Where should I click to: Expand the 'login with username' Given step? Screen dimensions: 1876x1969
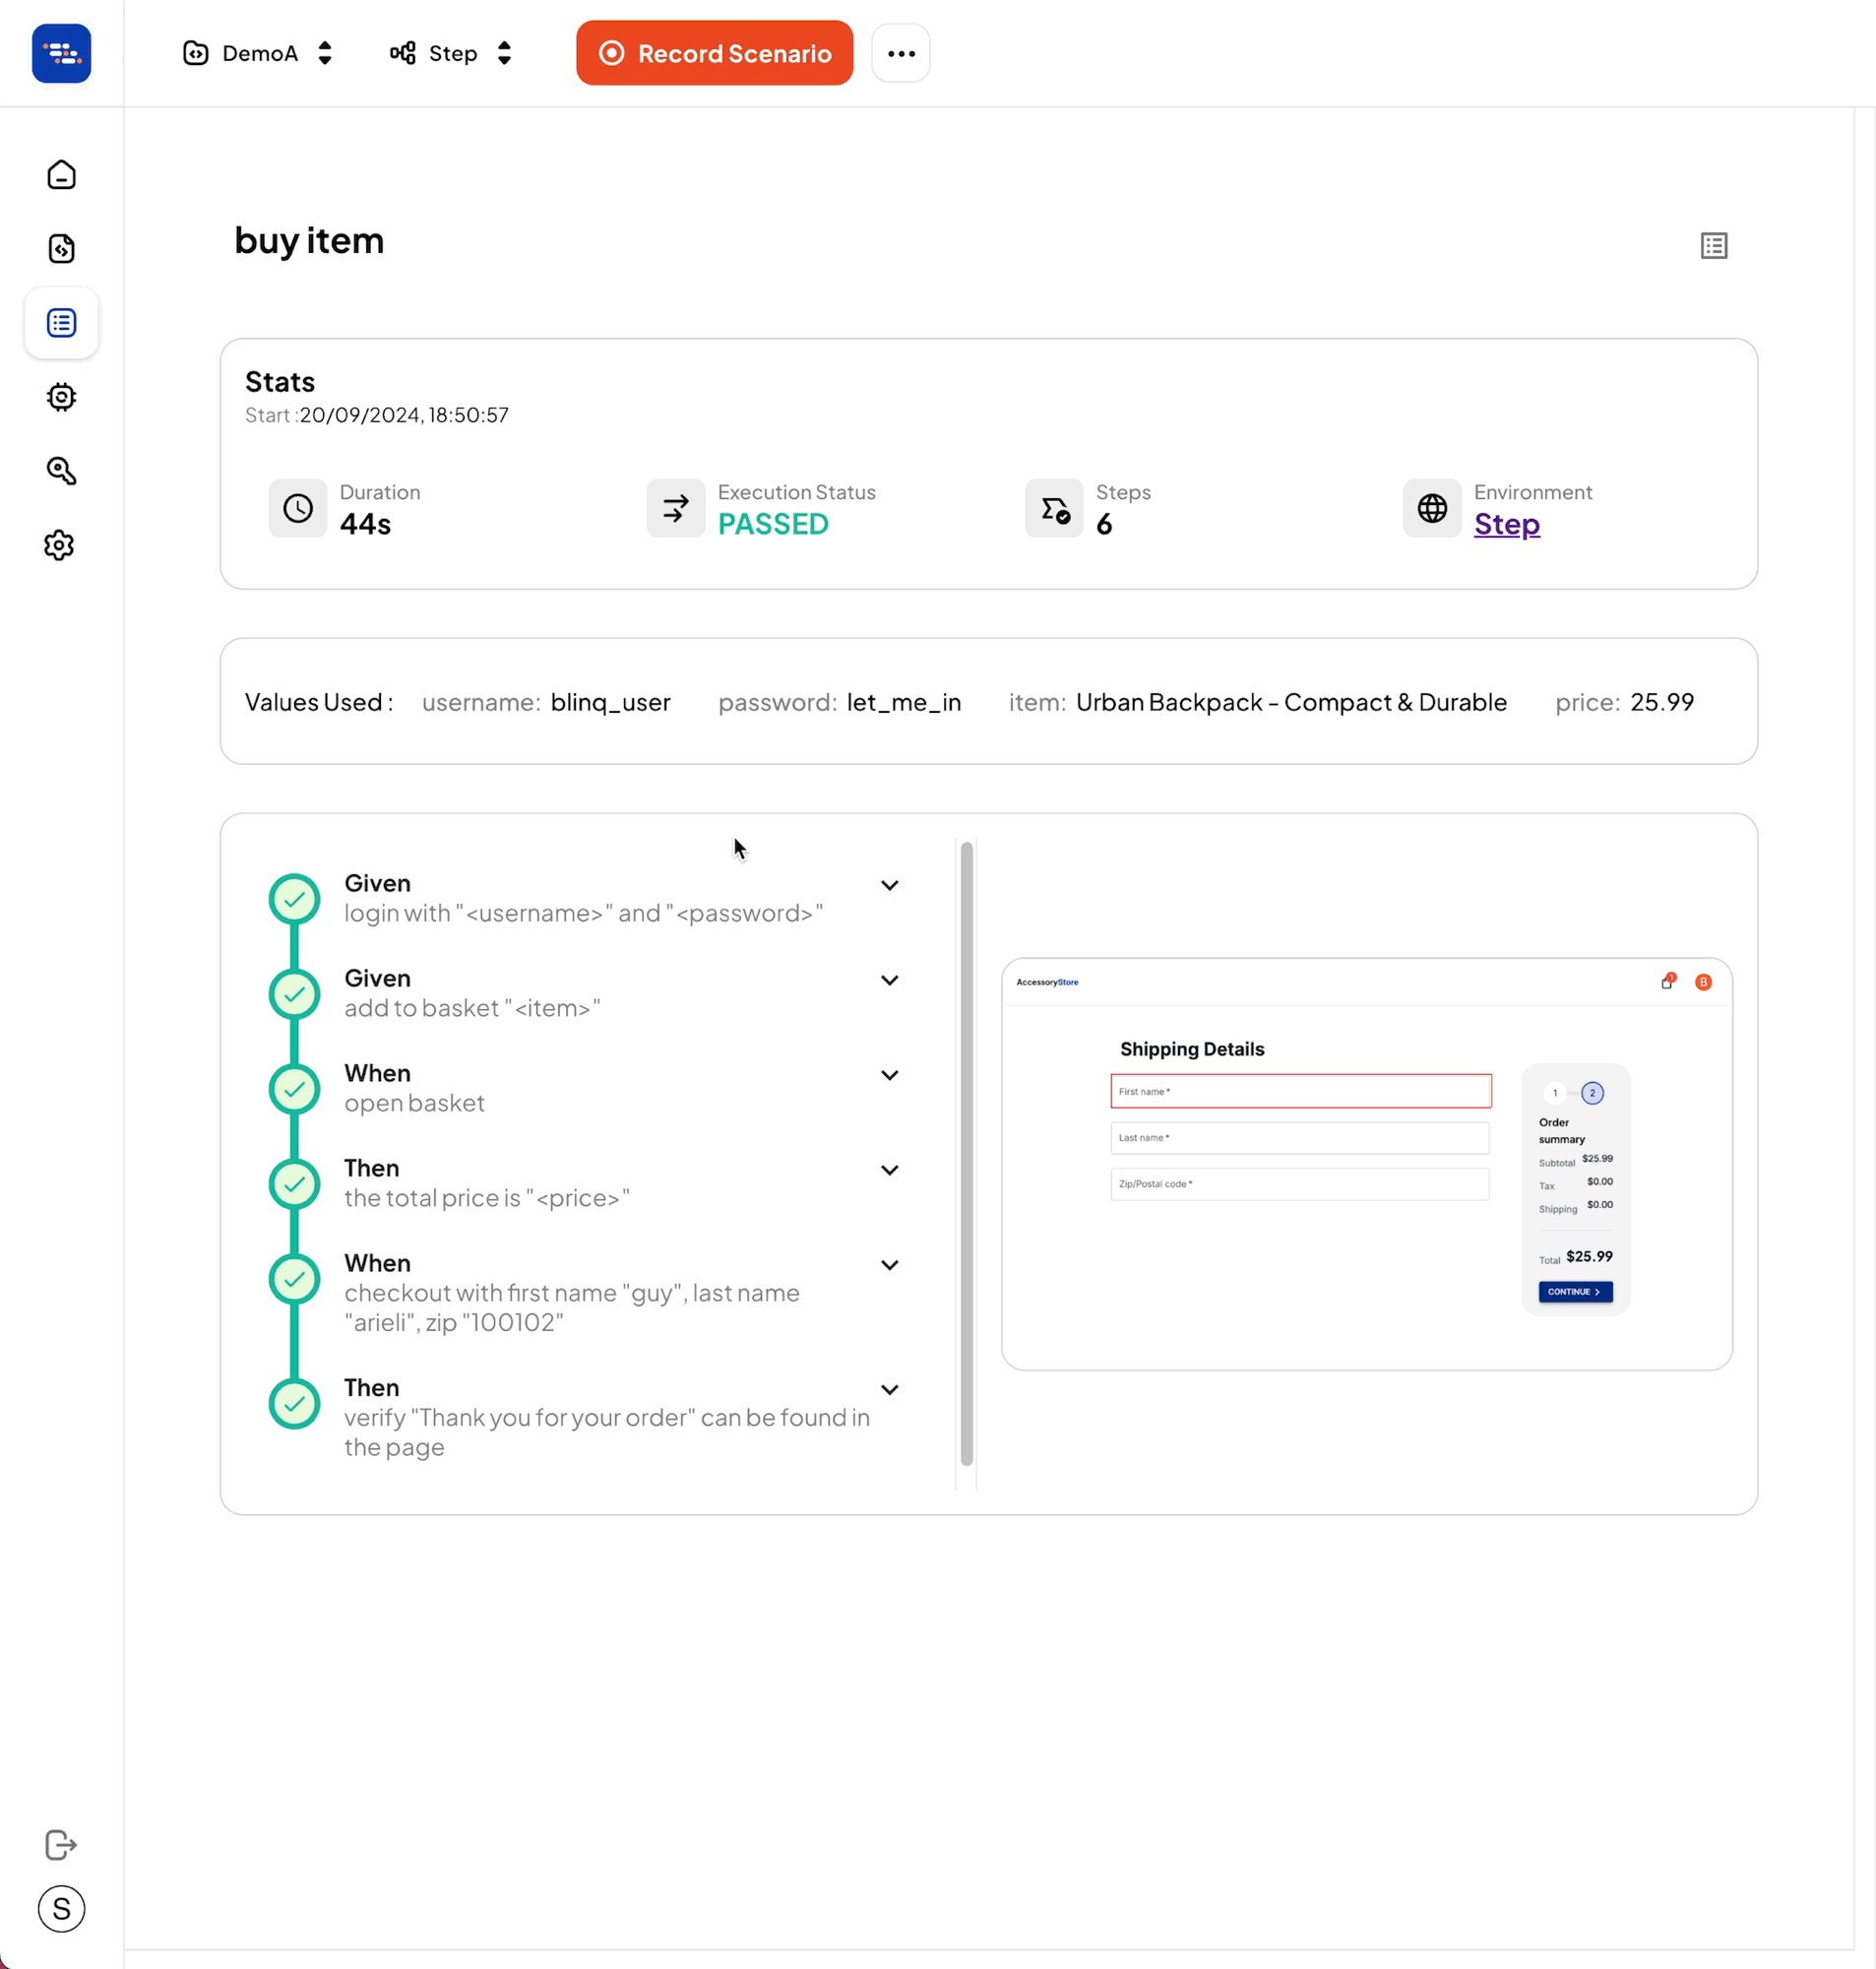[x=889, y=885]
